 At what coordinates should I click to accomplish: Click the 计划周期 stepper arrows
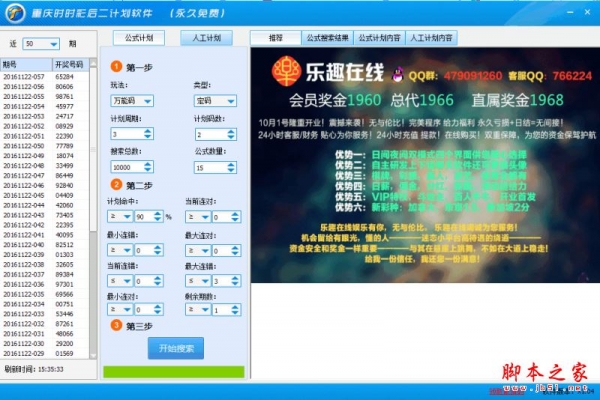click(148, 134)
